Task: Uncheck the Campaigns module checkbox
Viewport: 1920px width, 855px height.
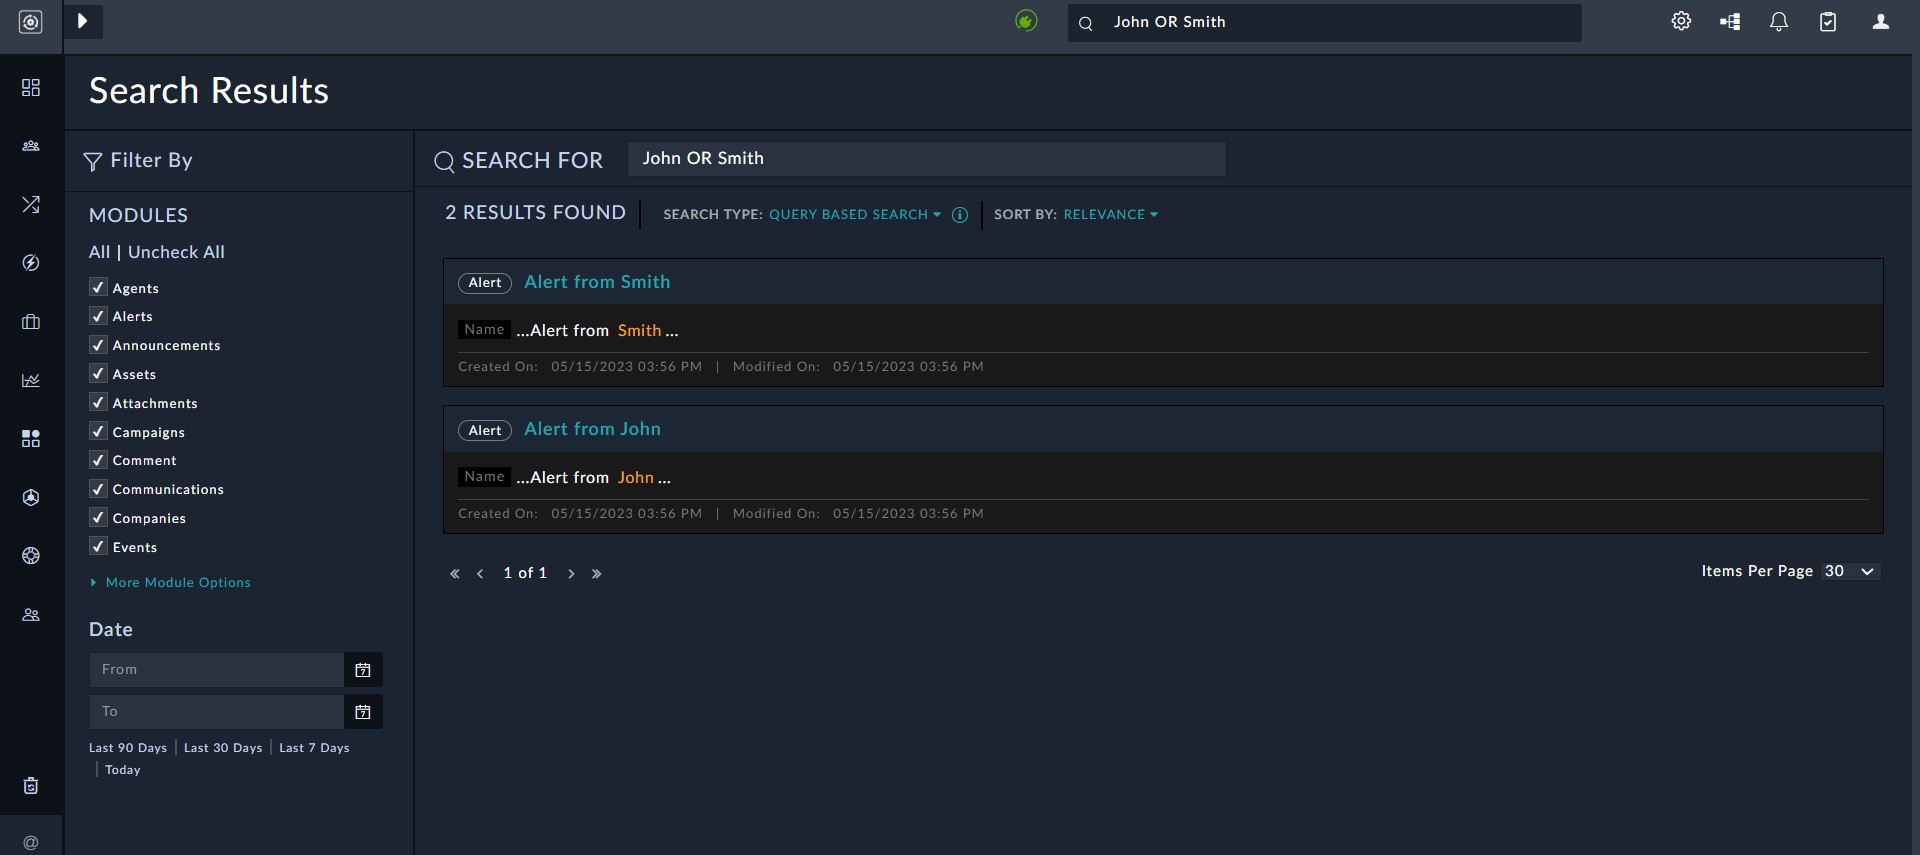Action: coord(98,431)
